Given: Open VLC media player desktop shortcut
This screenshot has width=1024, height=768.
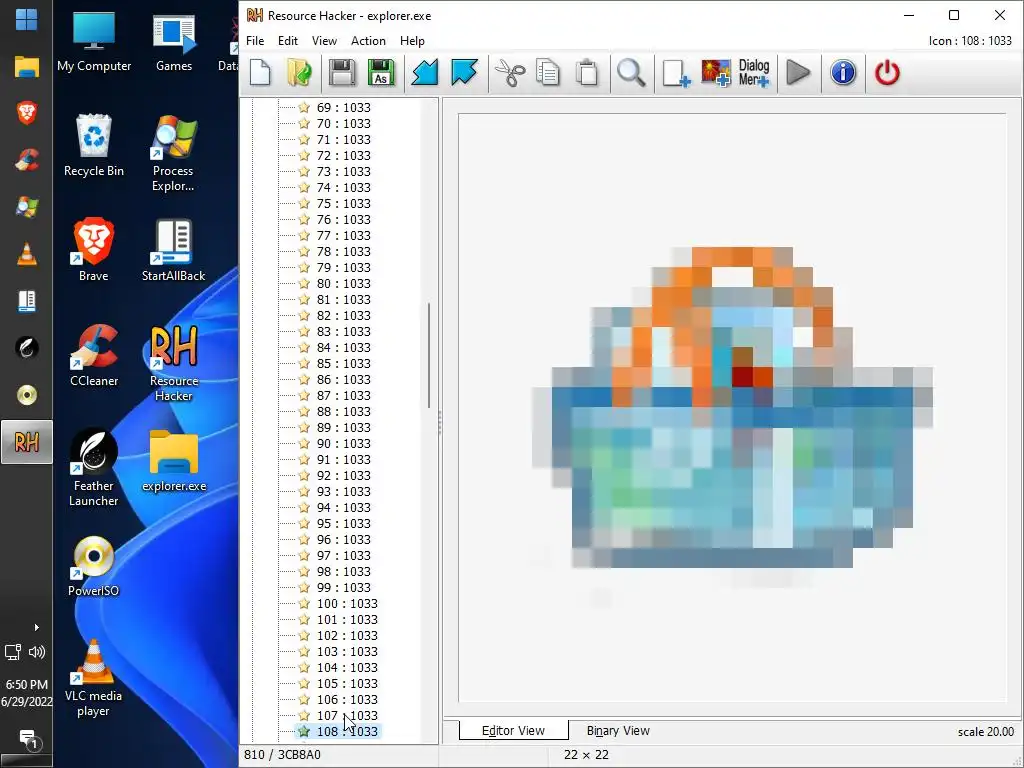Looking at the screenshot, I should [93, 679].
